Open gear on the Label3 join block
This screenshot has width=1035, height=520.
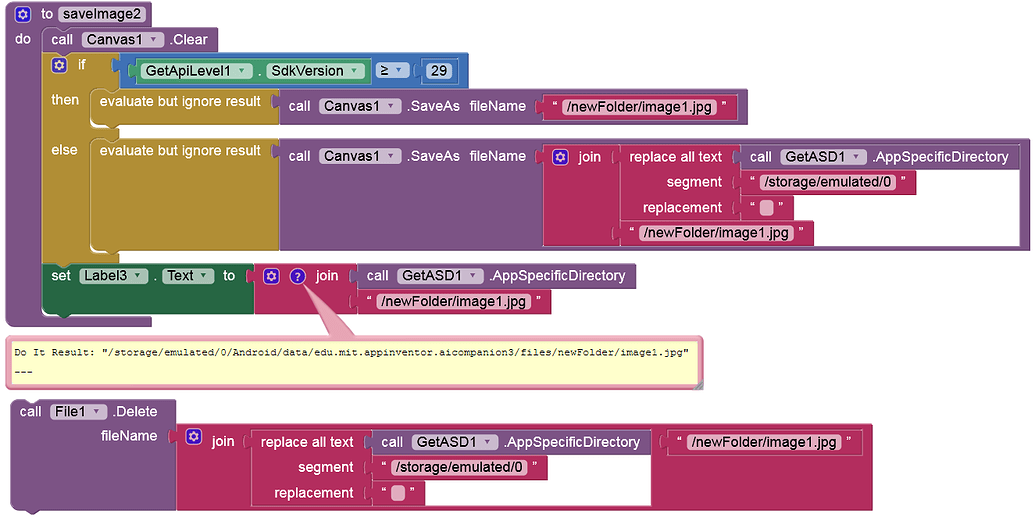click(271, 276)
